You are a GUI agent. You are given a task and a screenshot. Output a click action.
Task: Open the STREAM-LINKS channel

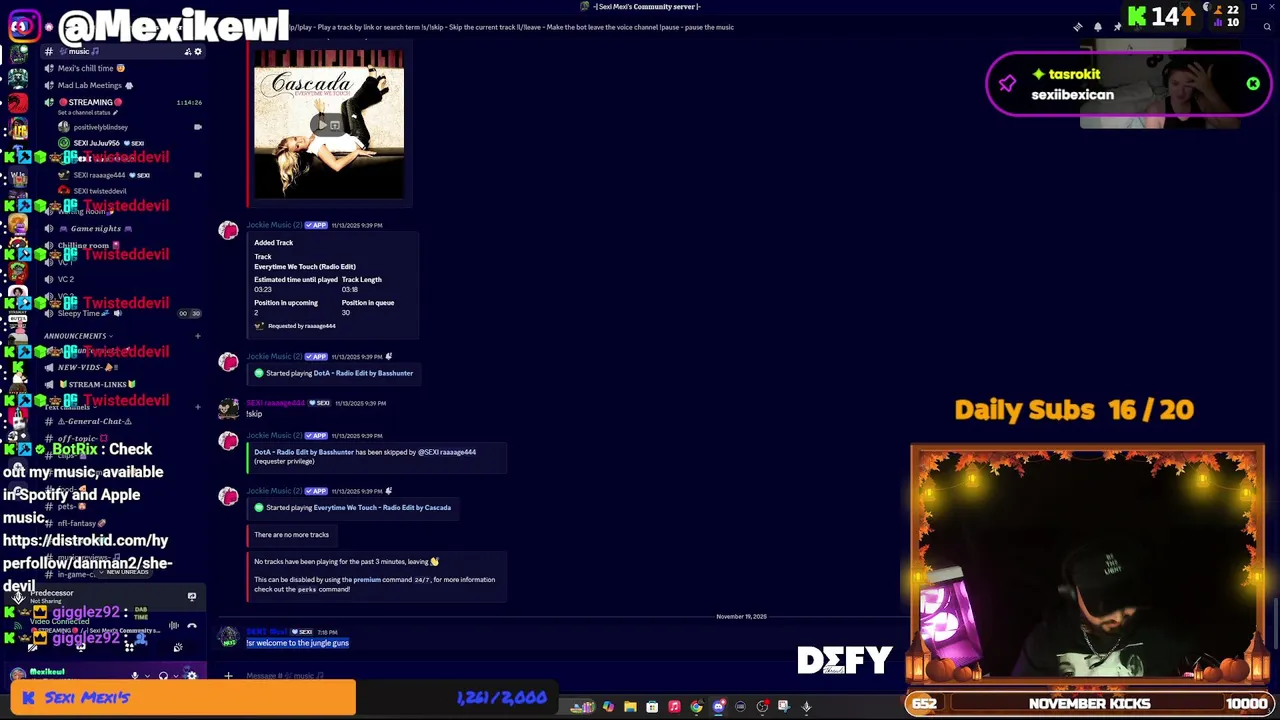(x=122, y=384)
